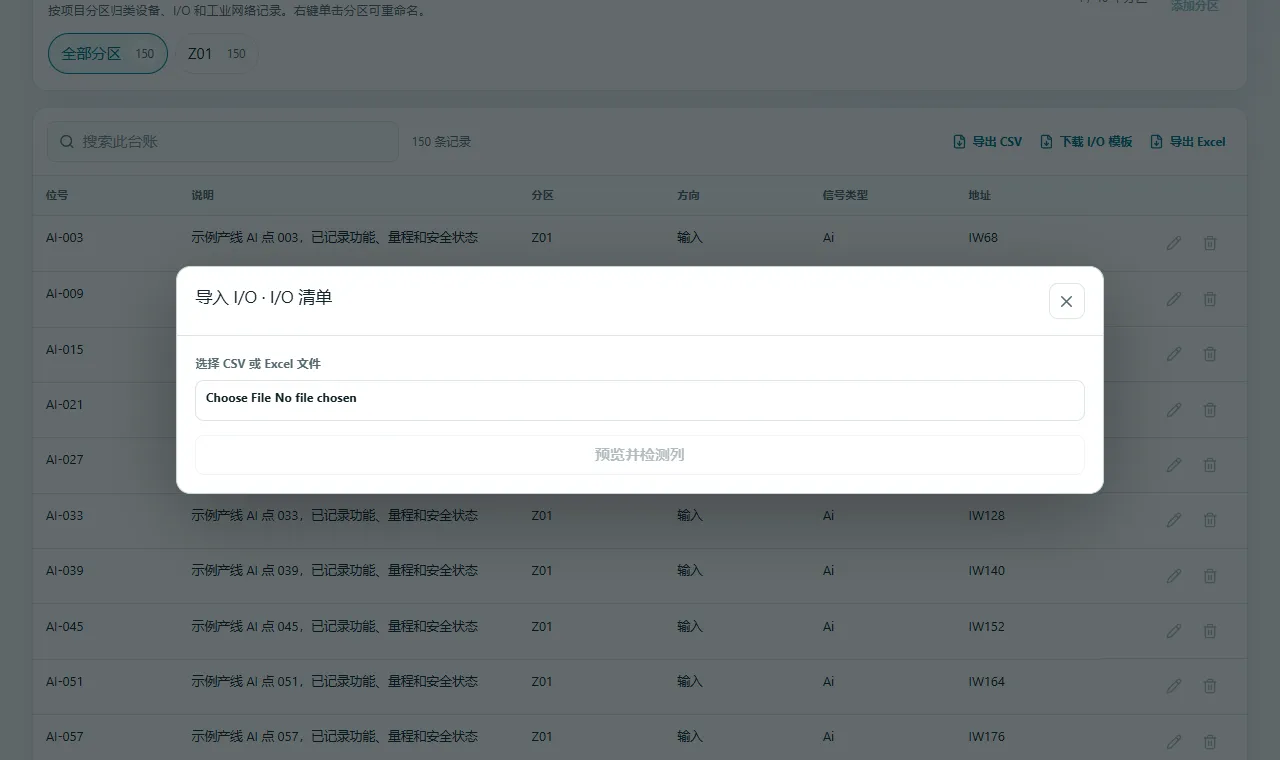Viewport: 1280px width, 760px height.
Task: Click the 说明 column header
Action: tap(203, 195)
